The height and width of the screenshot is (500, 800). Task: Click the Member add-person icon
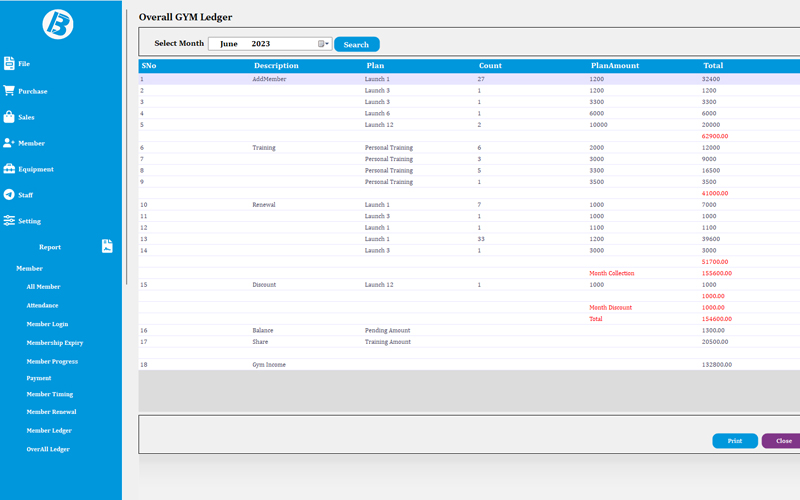(9, 143)
